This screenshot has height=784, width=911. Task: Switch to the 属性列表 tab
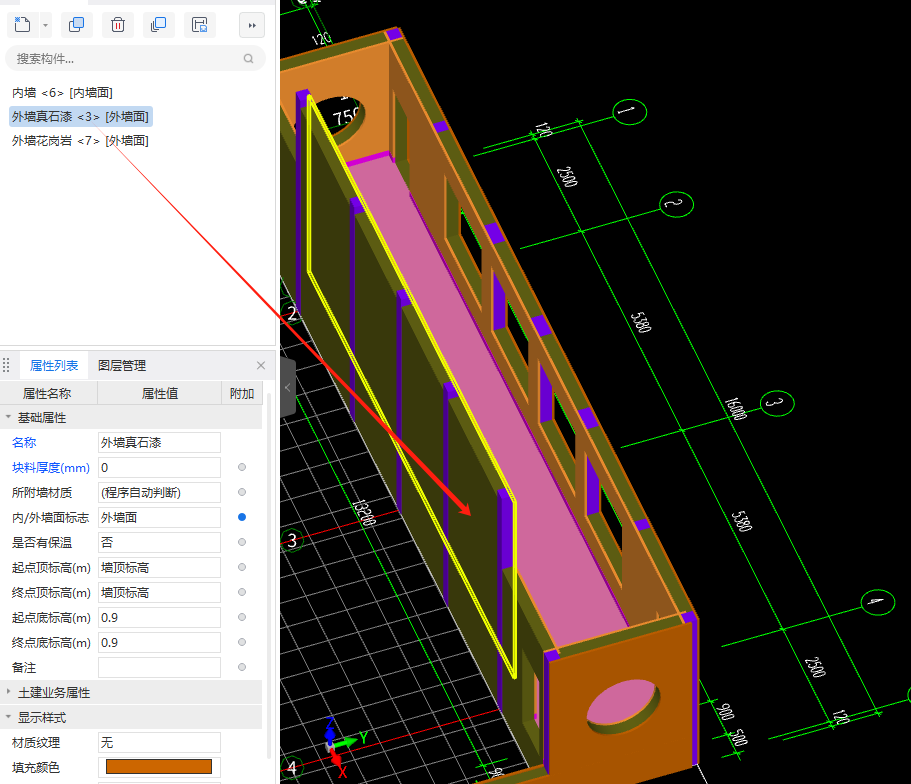(54, 366)
